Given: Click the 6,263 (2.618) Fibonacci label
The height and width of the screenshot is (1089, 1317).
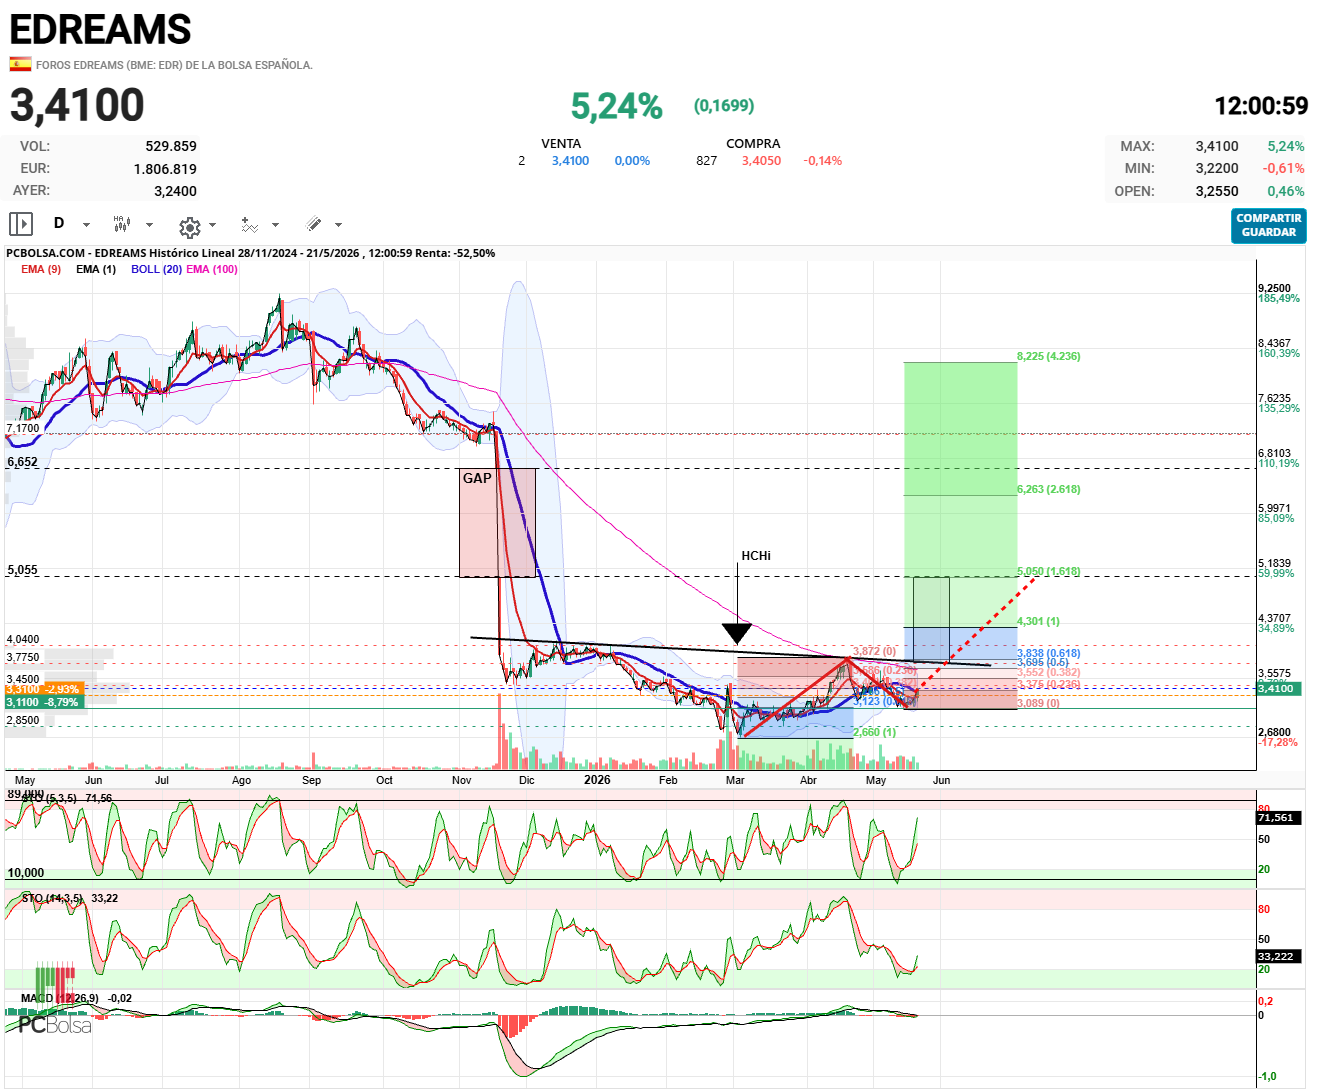Looking at the screenshot, I should point(1048,489).
